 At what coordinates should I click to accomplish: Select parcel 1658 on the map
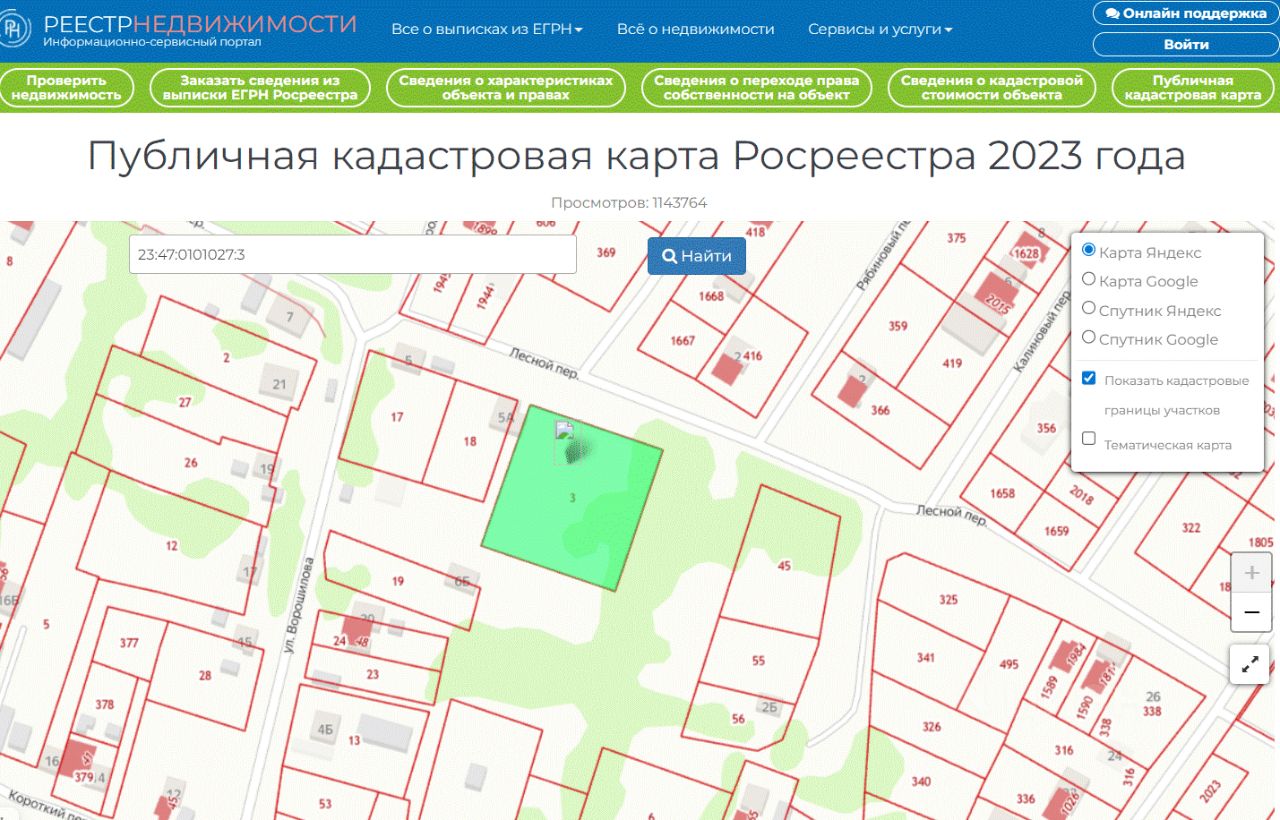click(1002, 493)
